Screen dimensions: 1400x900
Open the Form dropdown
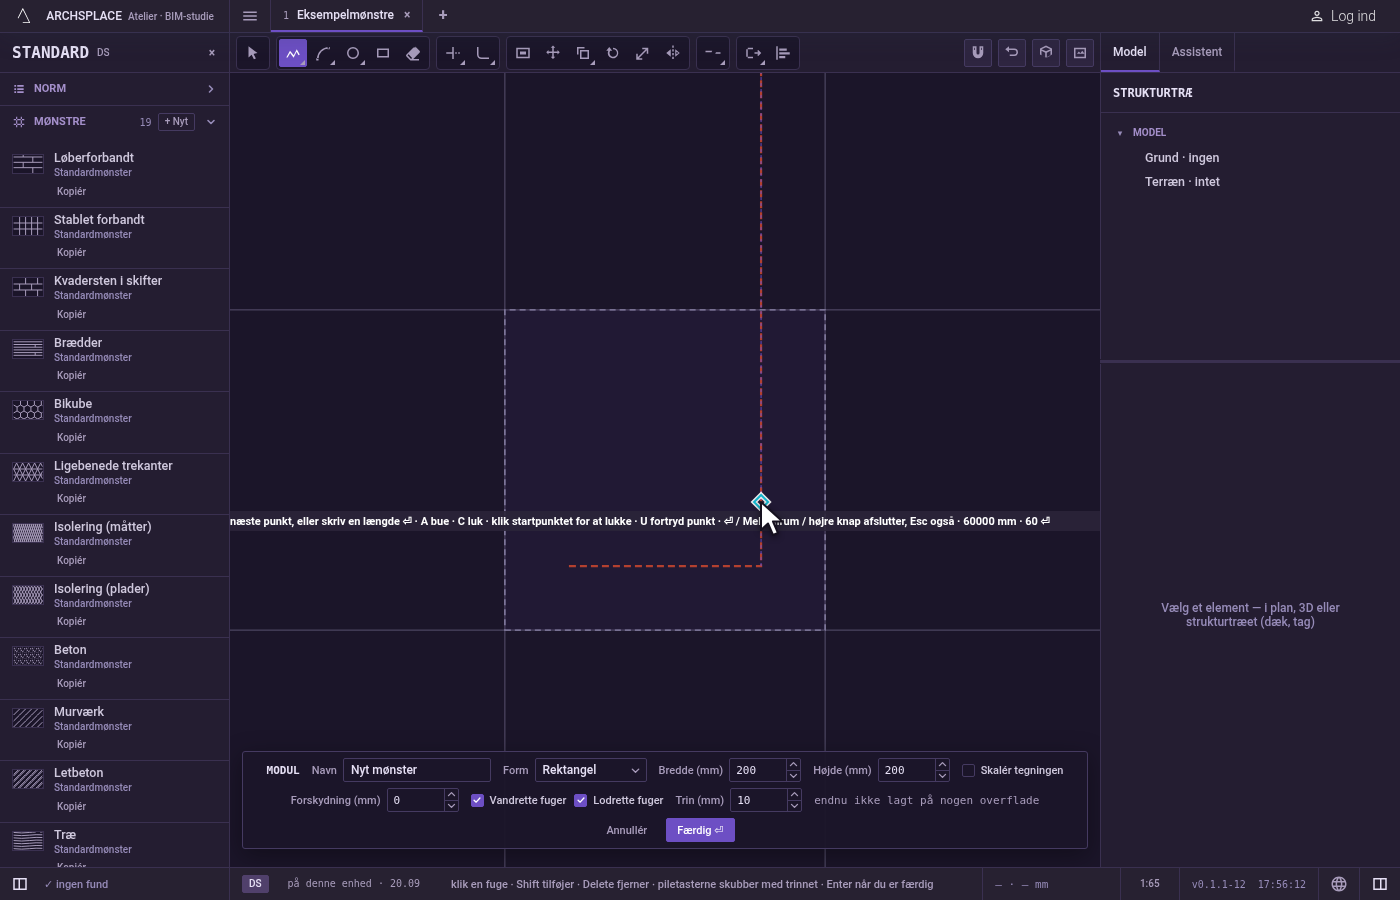tap(591, 770)
